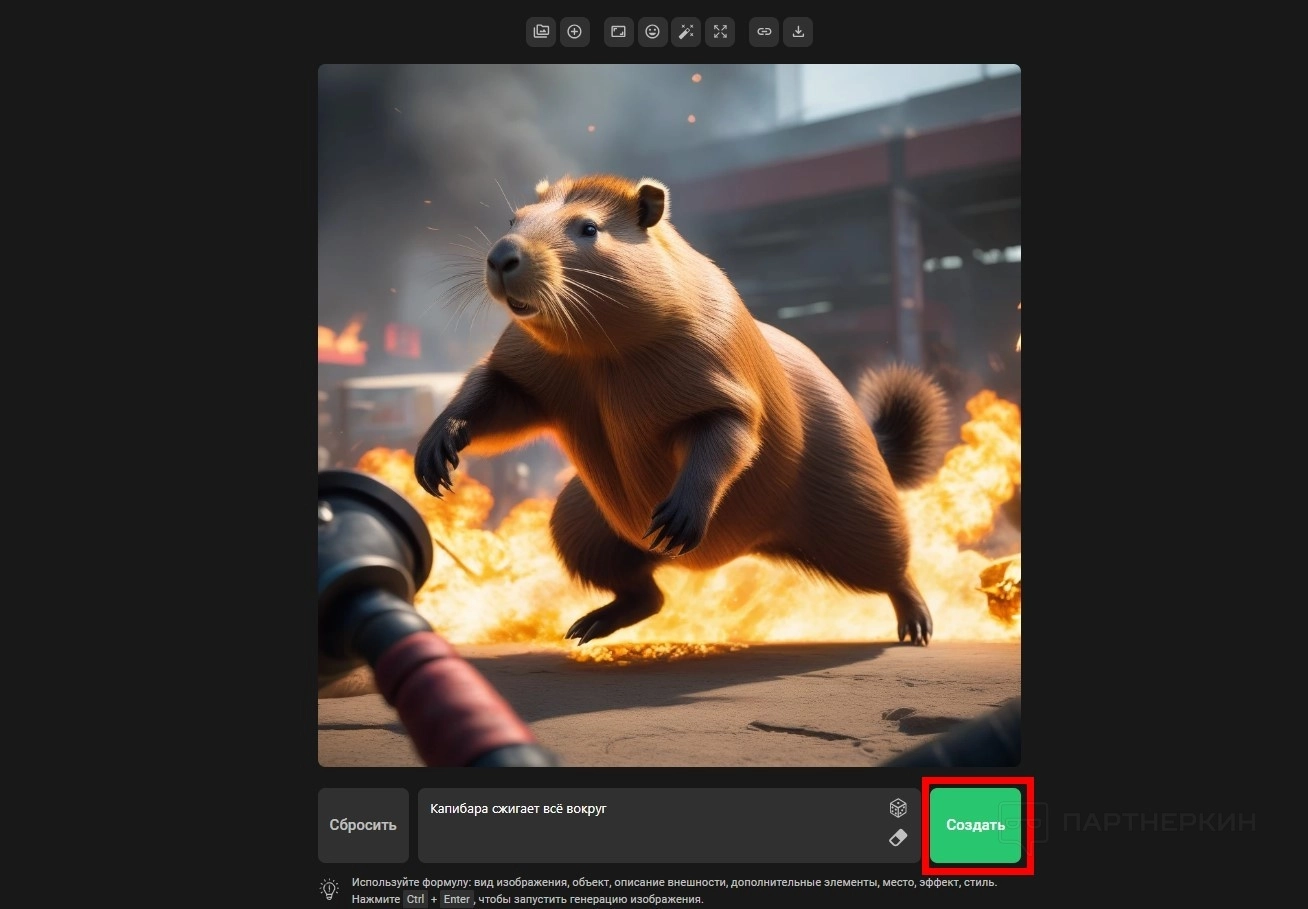Screen dimensions: 1308x909
Task: Click the prompt text 'Капибара сжигает всё вокруг'
Action: [518, 809]
